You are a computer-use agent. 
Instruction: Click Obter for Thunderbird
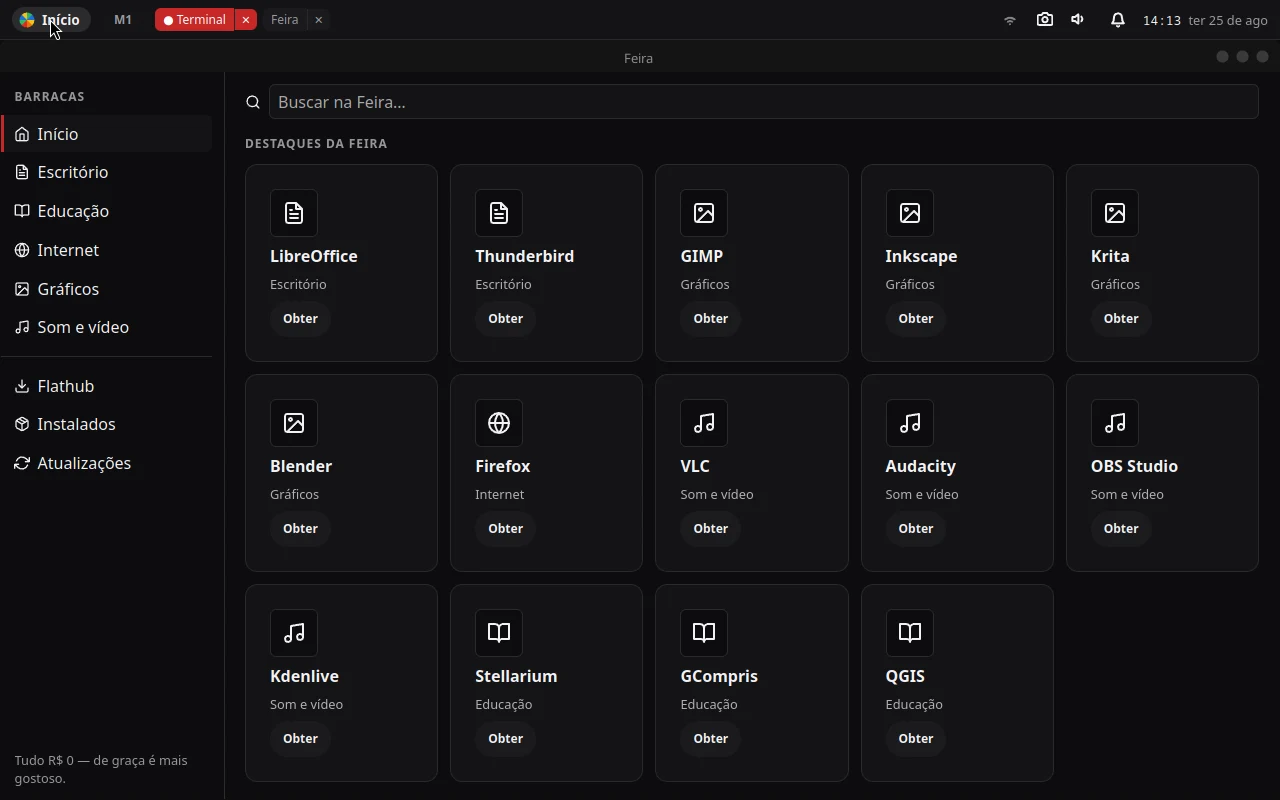tap(505, 319)
